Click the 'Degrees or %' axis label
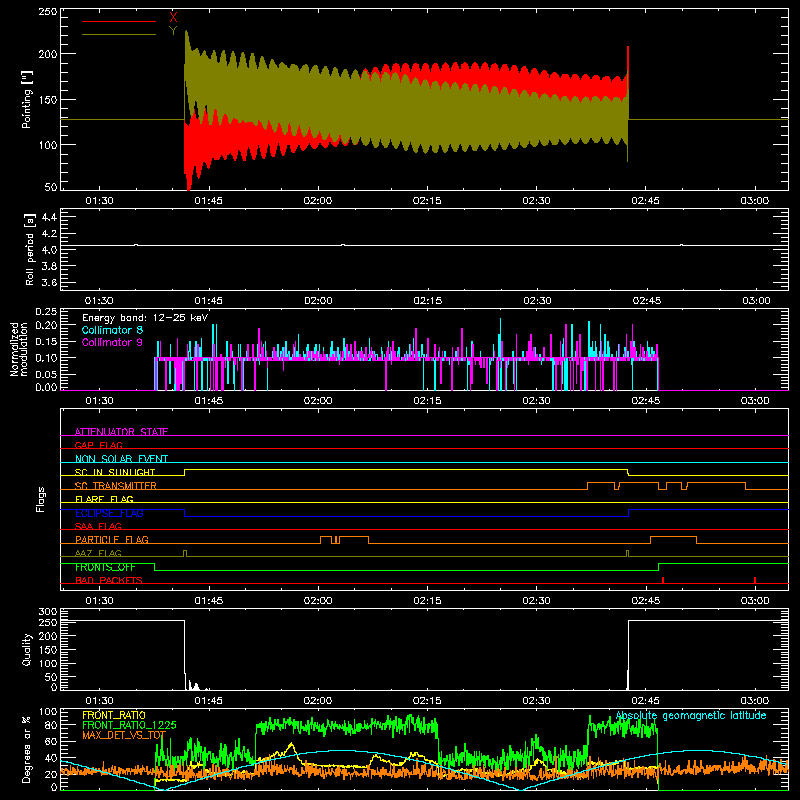This screenshot has height=800, width=800. (x=27, y=749)
